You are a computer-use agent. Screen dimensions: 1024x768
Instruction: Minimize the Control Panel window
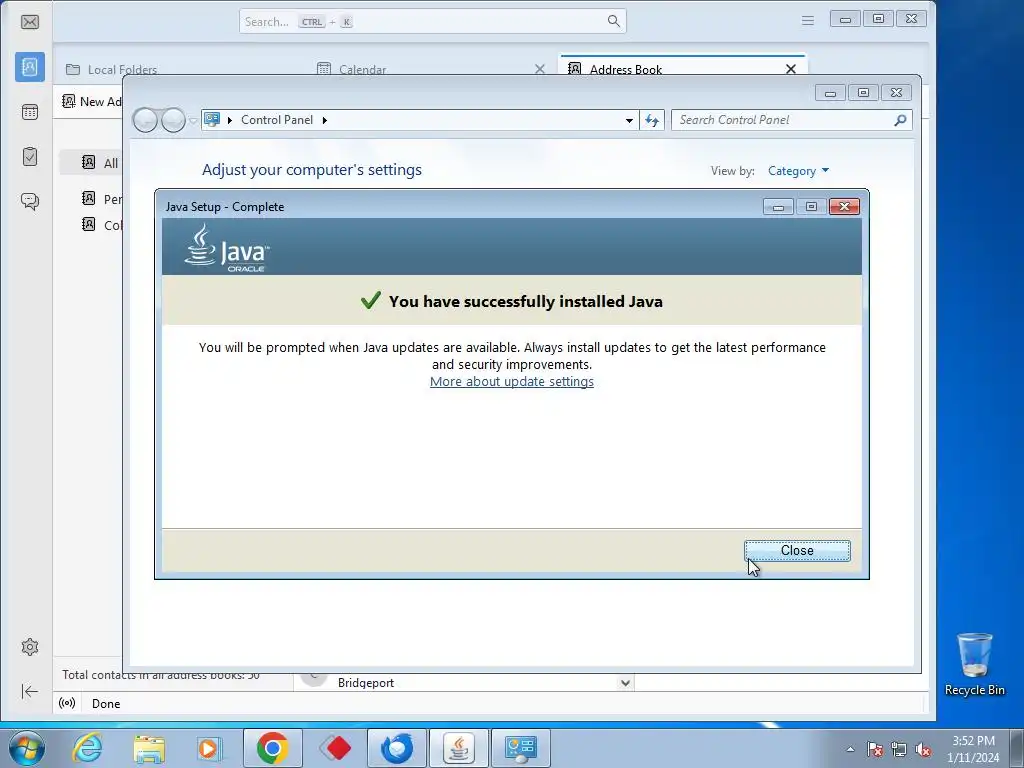coord(830,93)
